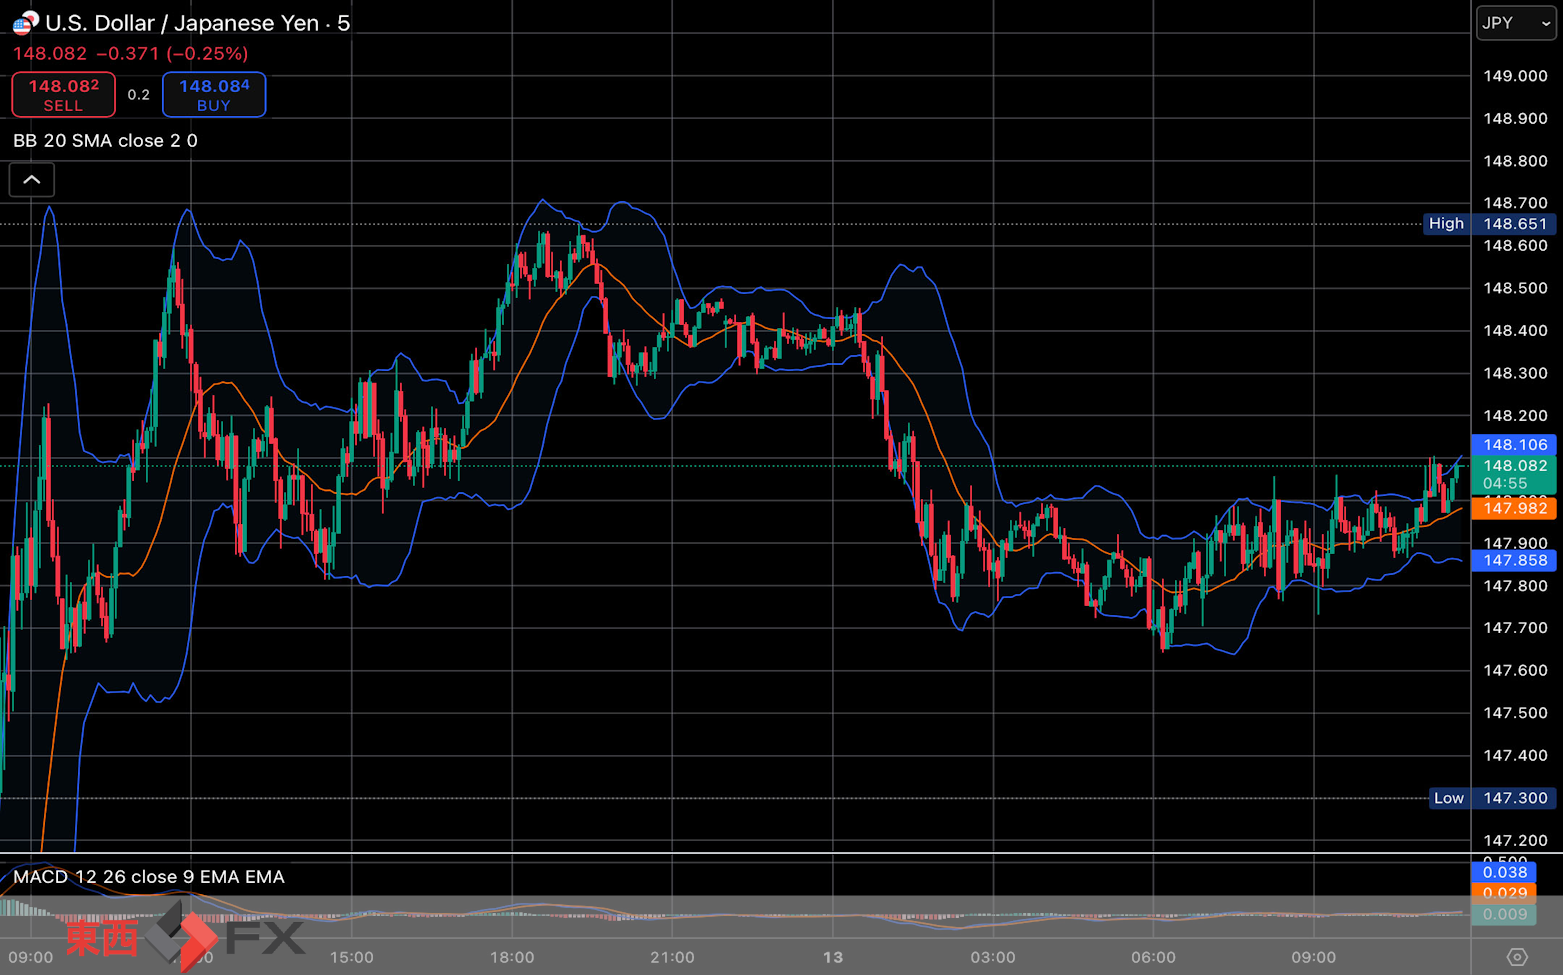
Task: Click the 13 date marker on time axis
Action: point(833,957)
